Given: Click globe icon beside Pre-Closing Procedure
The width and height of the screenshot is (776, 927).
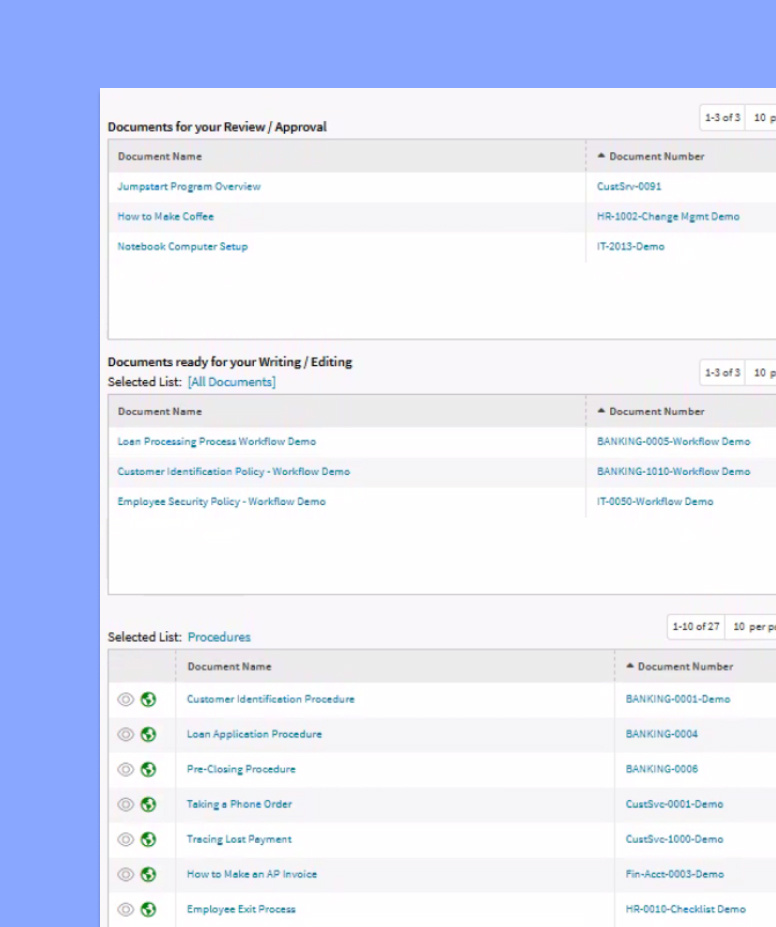Looking at the screenshot, I should tap(148, 769).
